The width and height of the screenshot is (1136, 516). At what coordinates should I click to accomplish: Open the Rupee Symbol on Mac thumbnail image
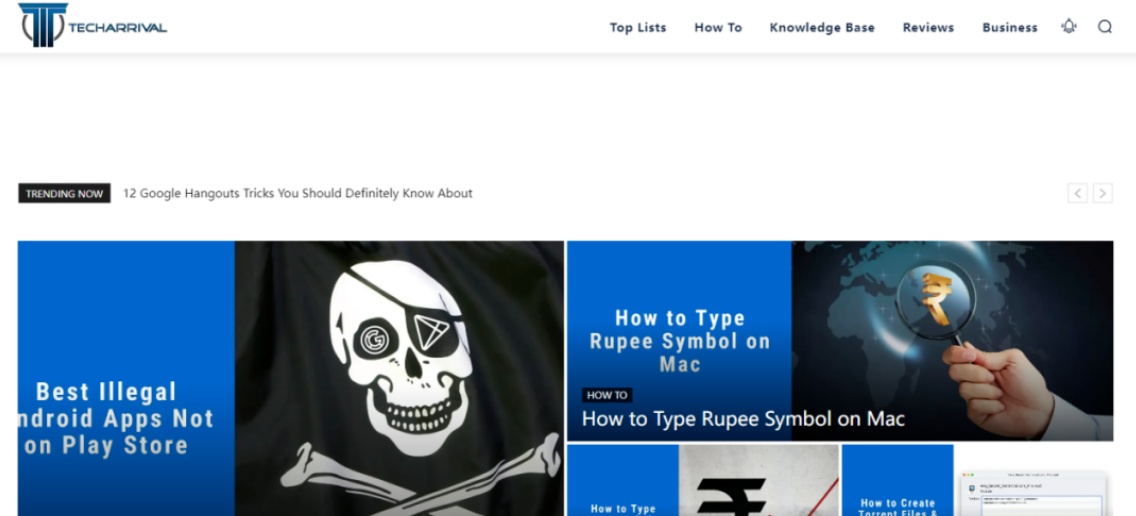pos(840,341)
